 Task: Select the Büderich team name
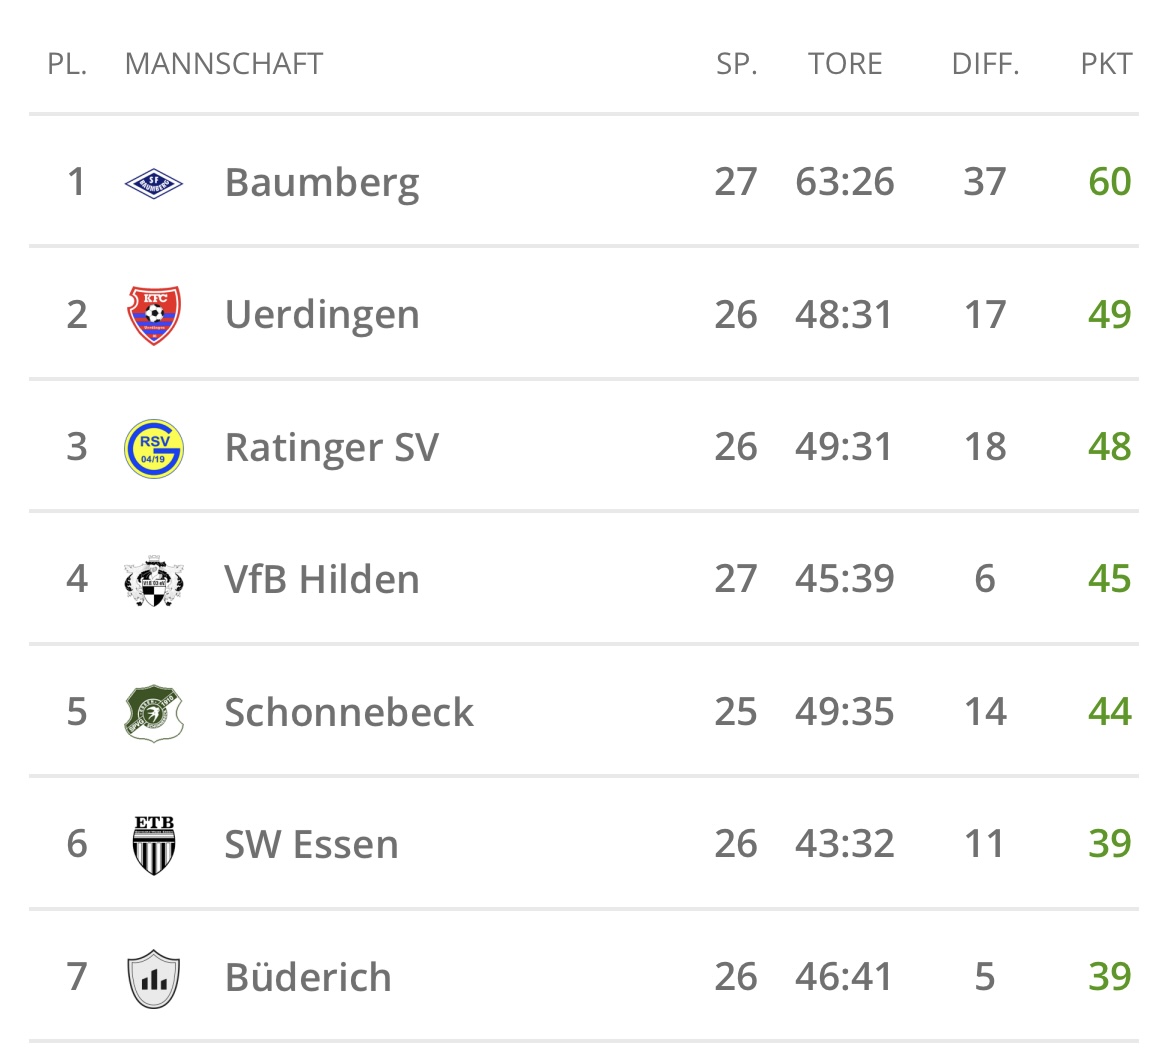308,978
